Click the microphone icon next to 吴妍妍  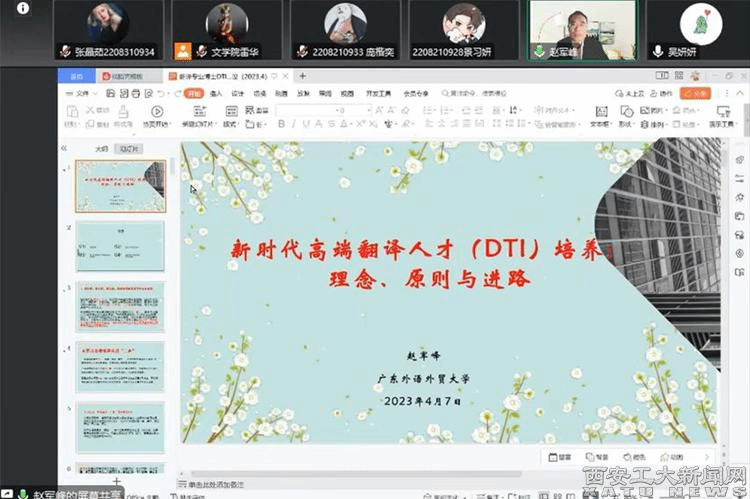coord(658,50)
